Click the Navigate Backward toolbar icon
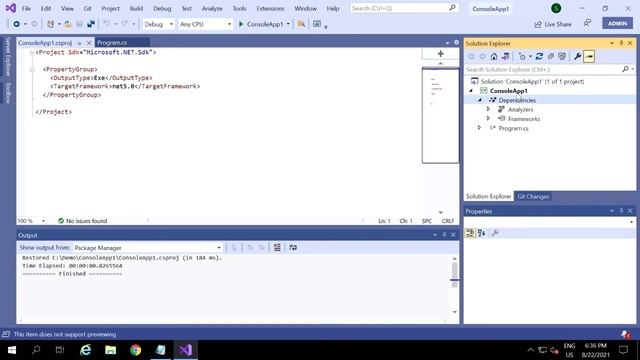640x360 pixels. point(17,24)
